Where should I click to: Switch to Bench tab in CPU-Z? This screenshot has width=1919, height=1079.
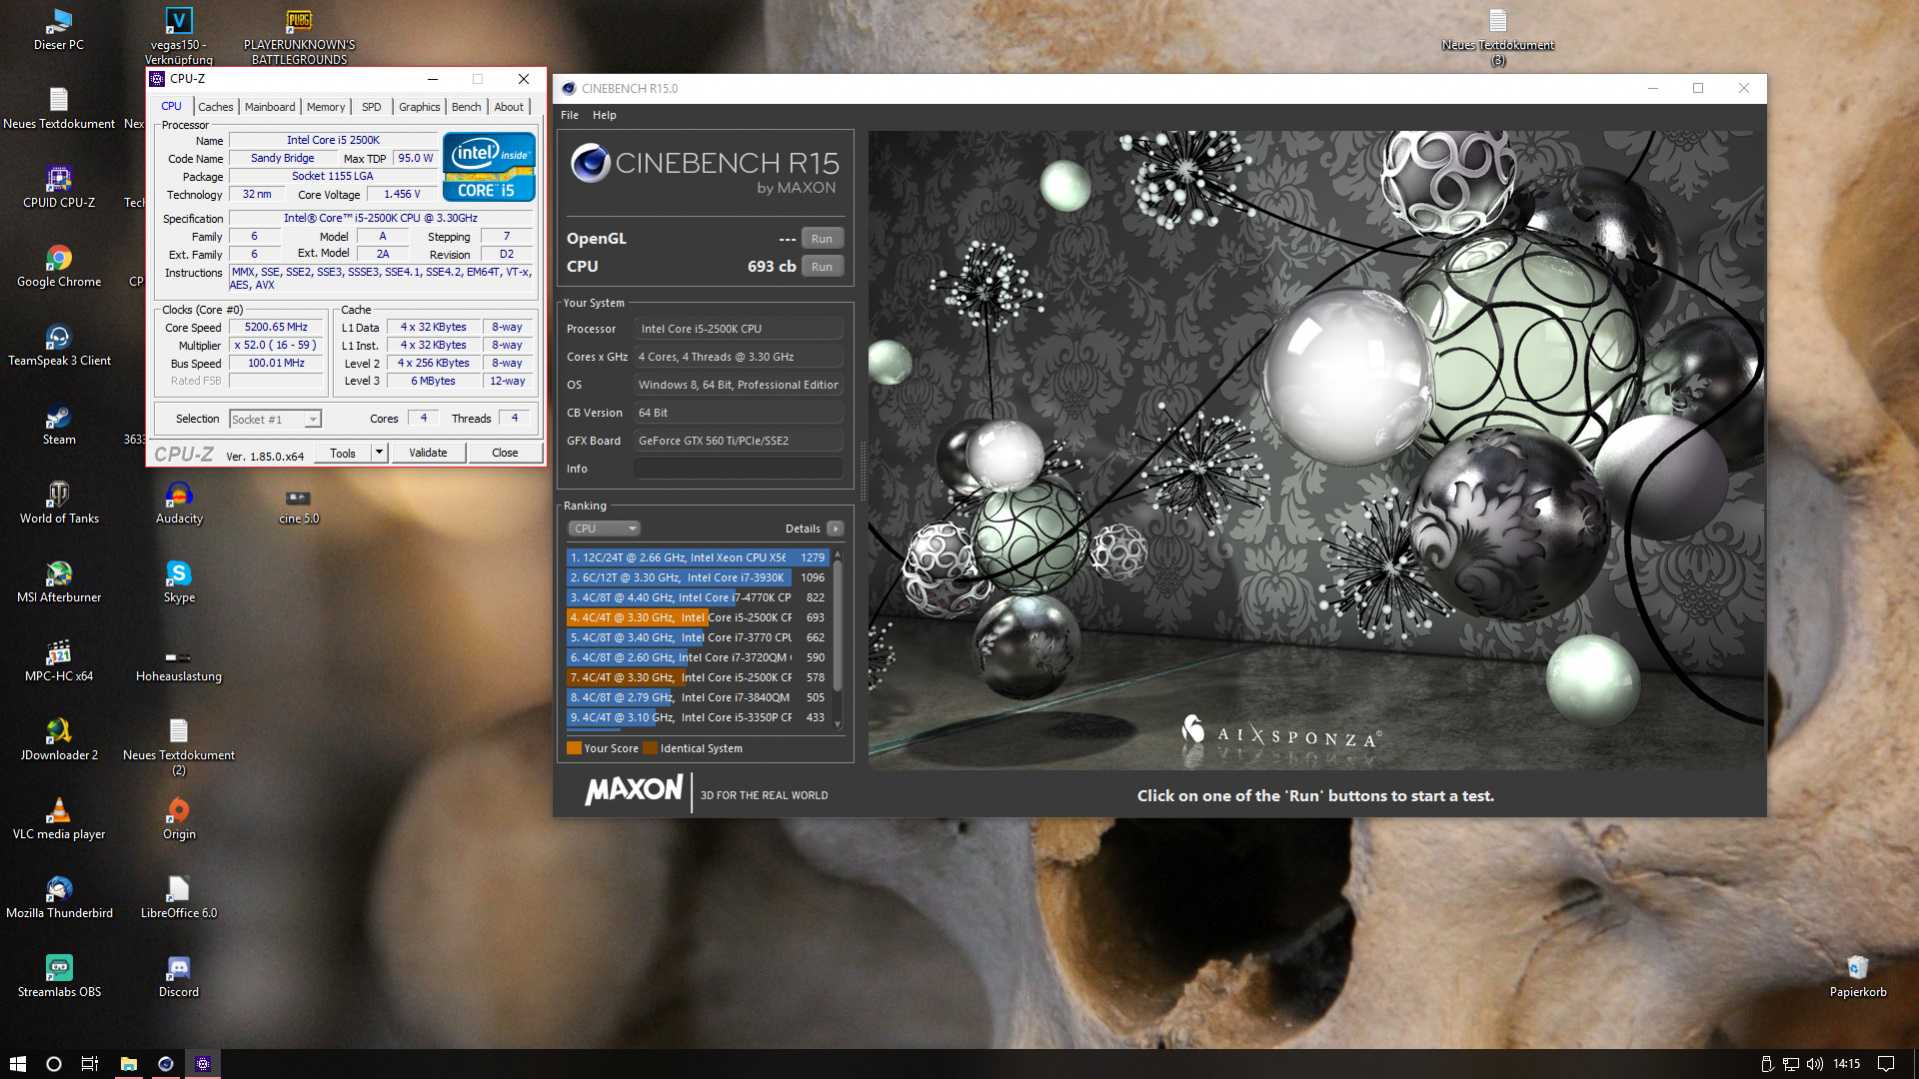(466, 107)
